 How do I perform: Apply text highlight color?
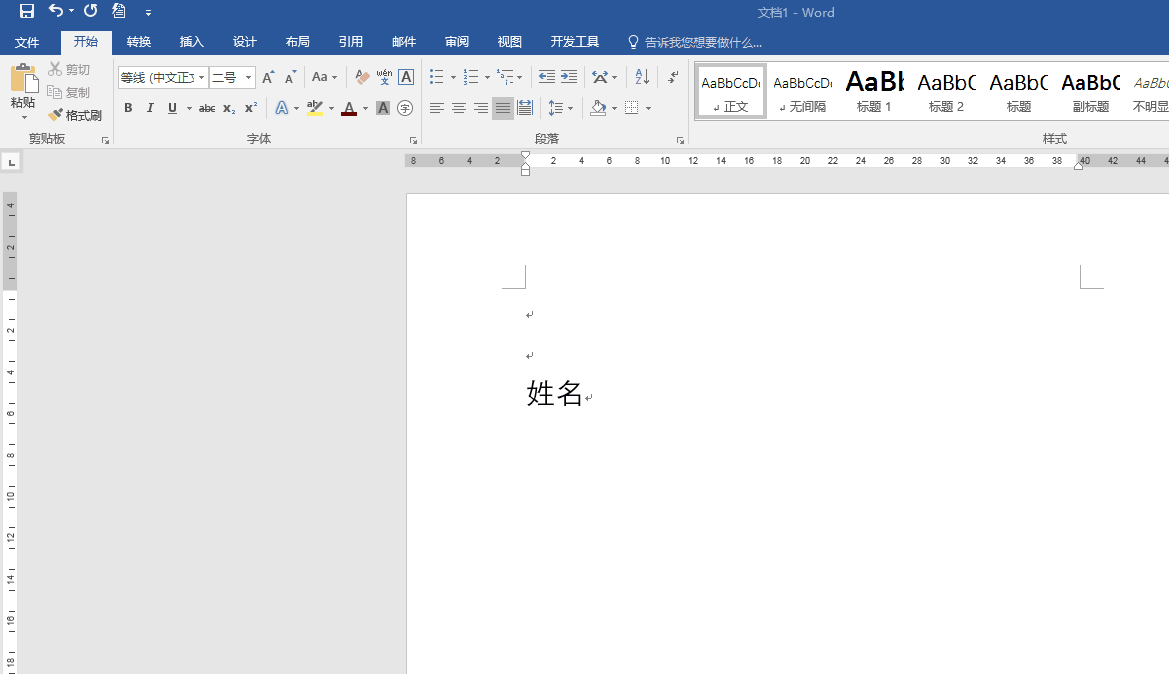[x=316, y=107]
